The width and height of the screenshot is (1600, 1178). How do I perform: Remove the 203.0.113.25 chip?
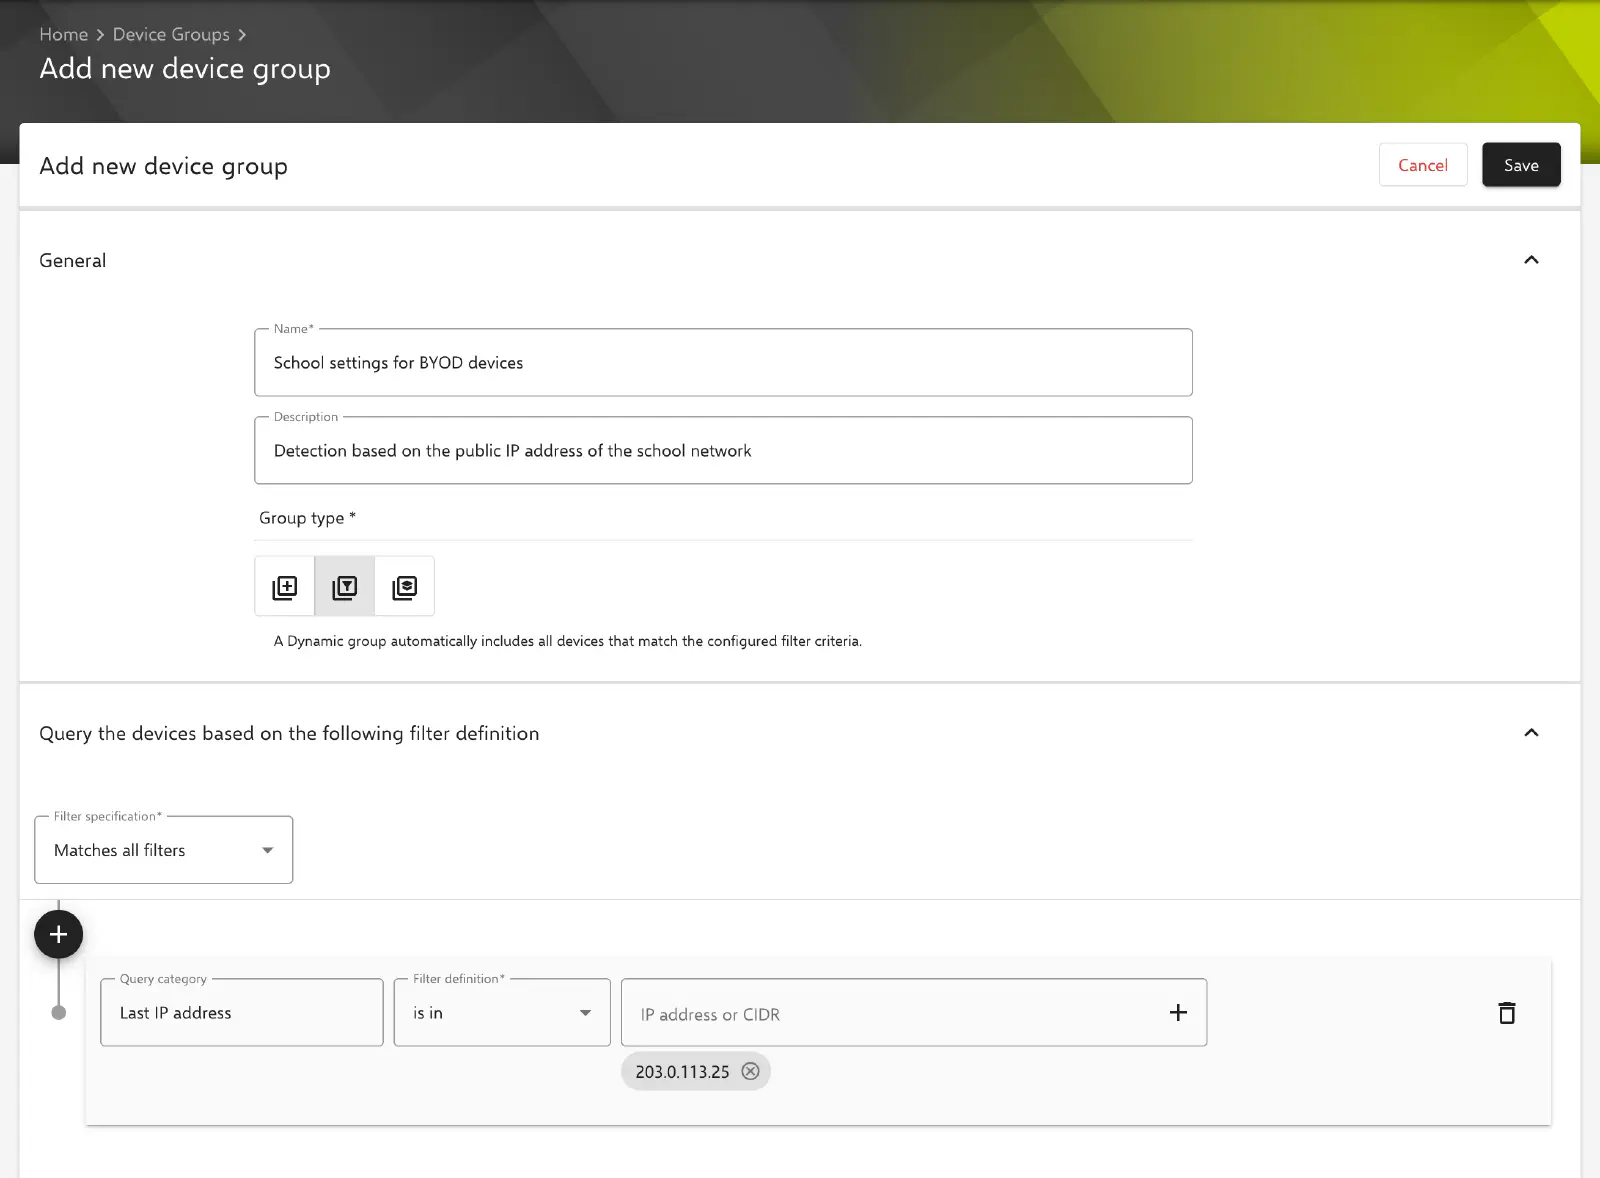pyautogui.click(x=751, y=1072)
